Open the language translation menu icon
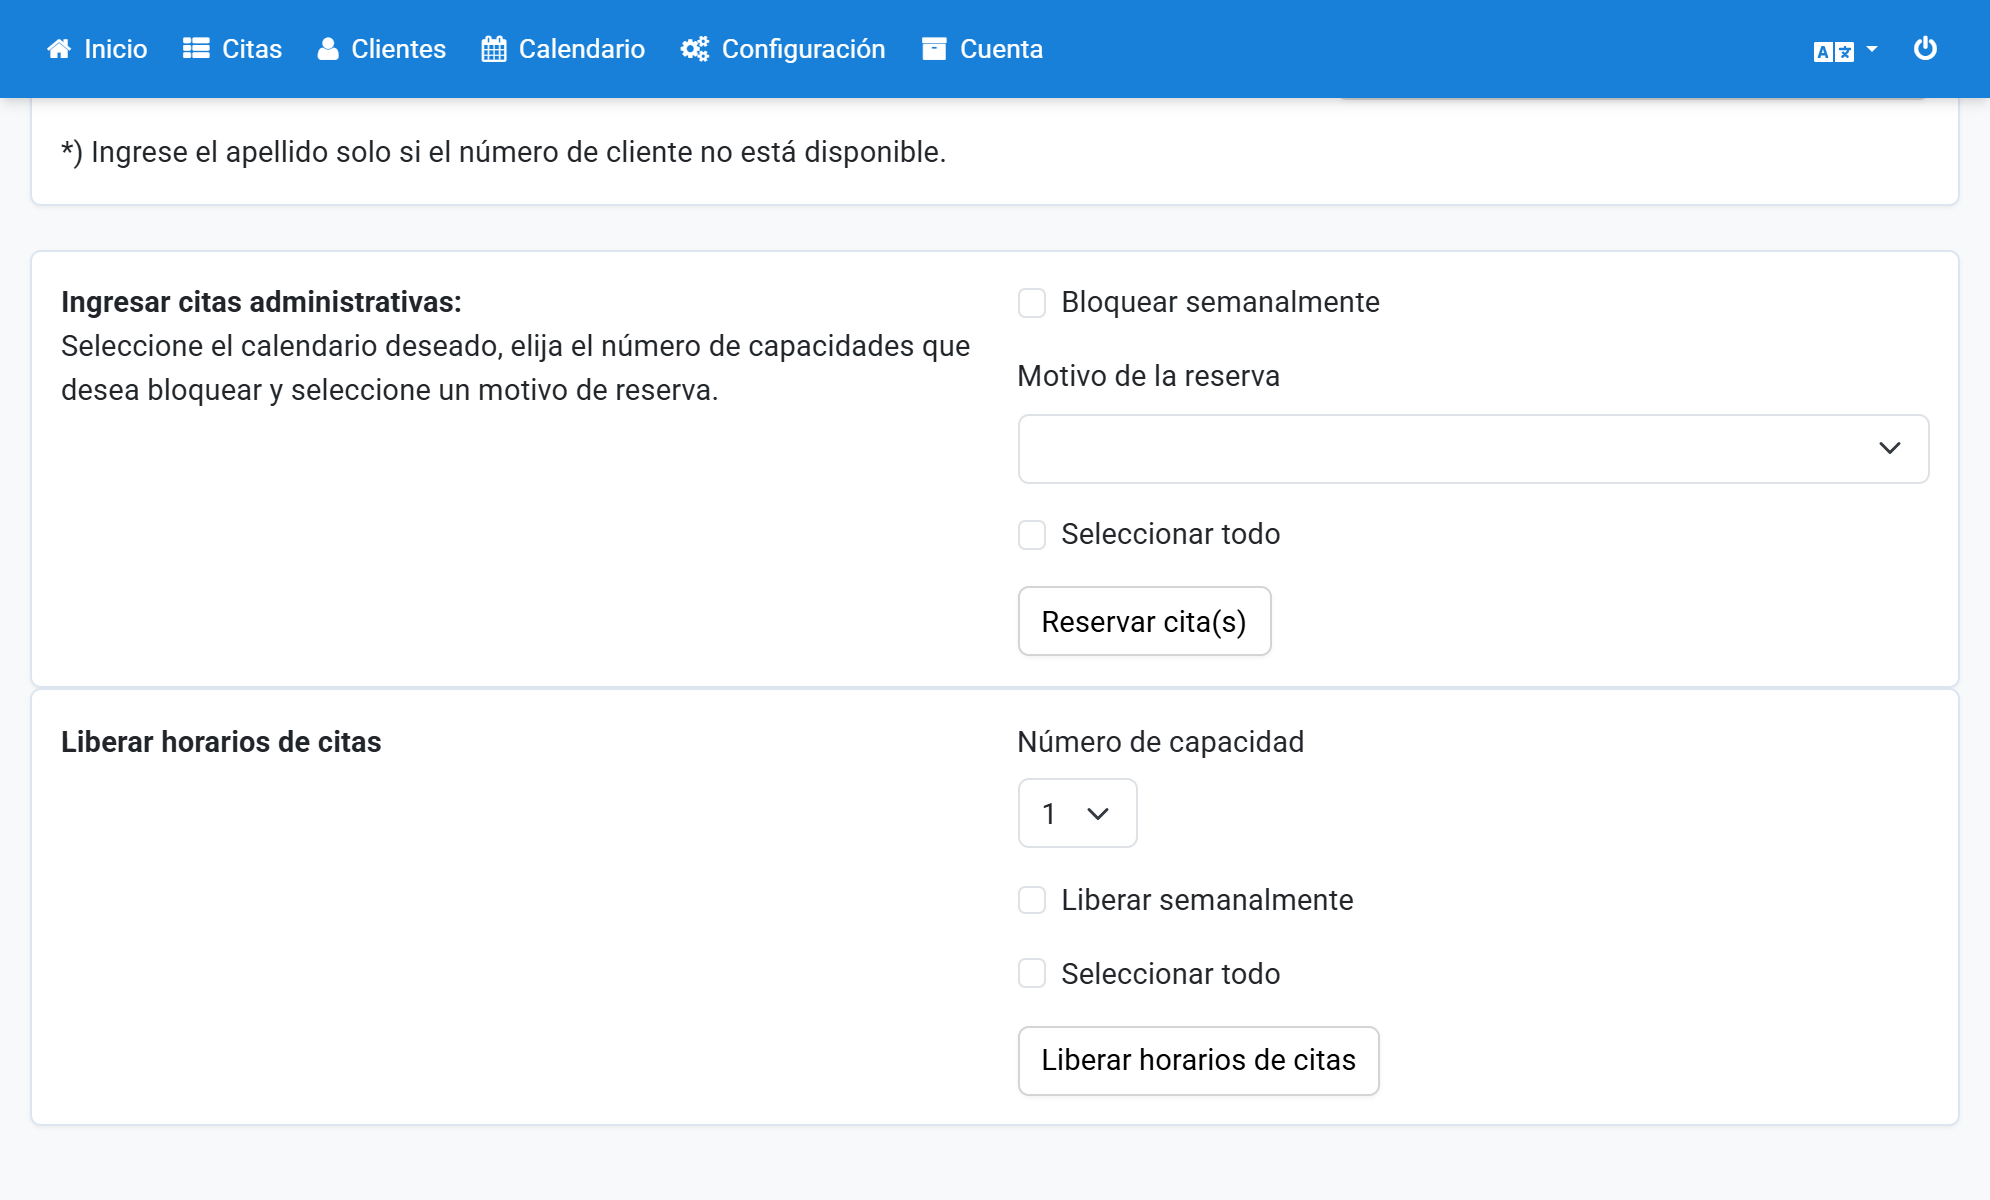The width and height of the screenshot is (1990, 1200). pyautogui.click(x=1834, y=51)
